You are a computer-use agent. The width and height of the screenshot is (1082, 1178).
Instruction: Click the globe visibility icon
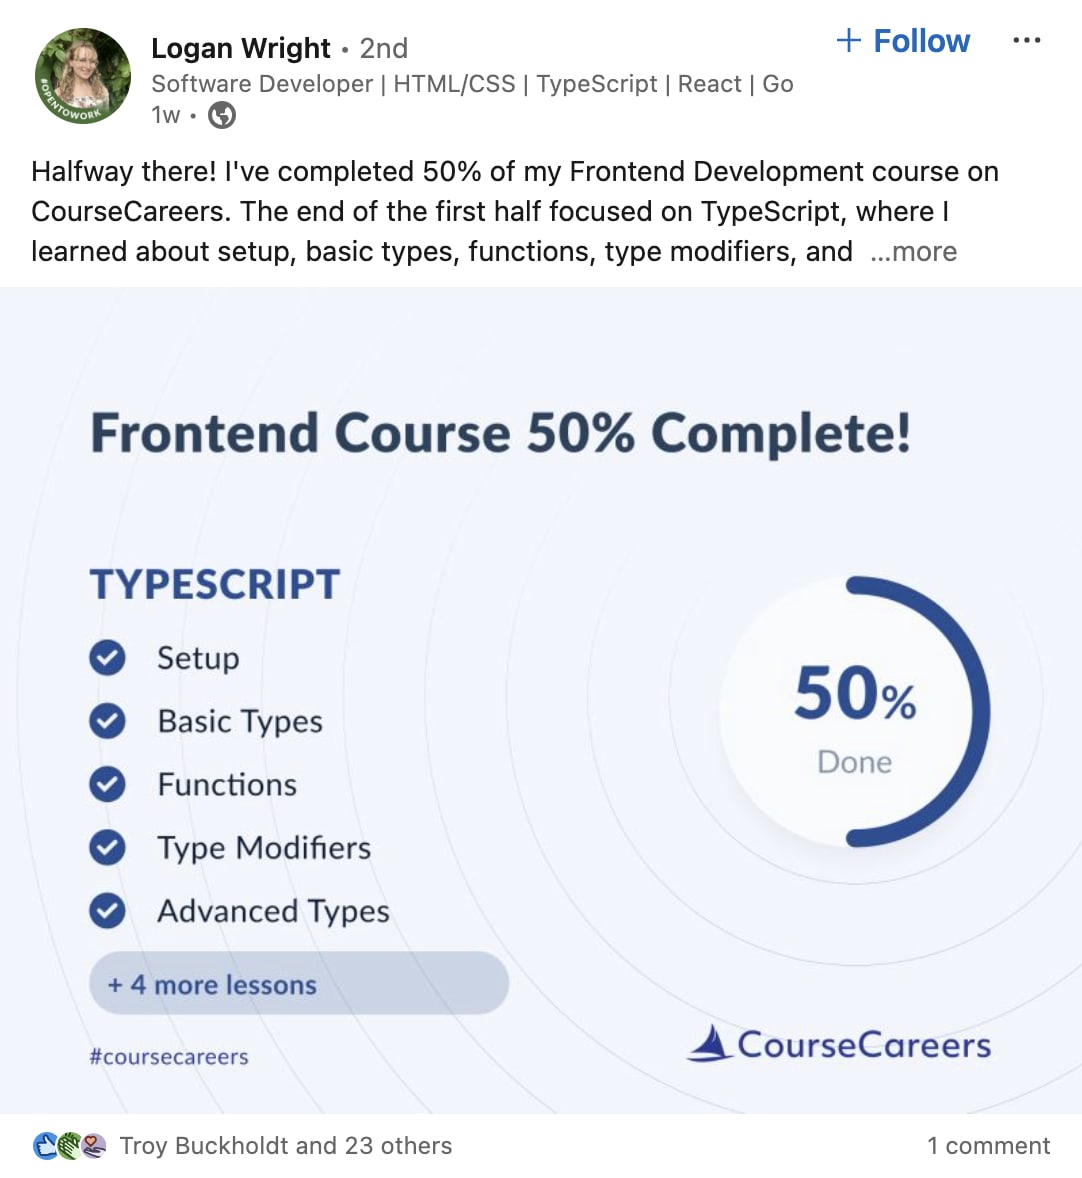point(222,115)
